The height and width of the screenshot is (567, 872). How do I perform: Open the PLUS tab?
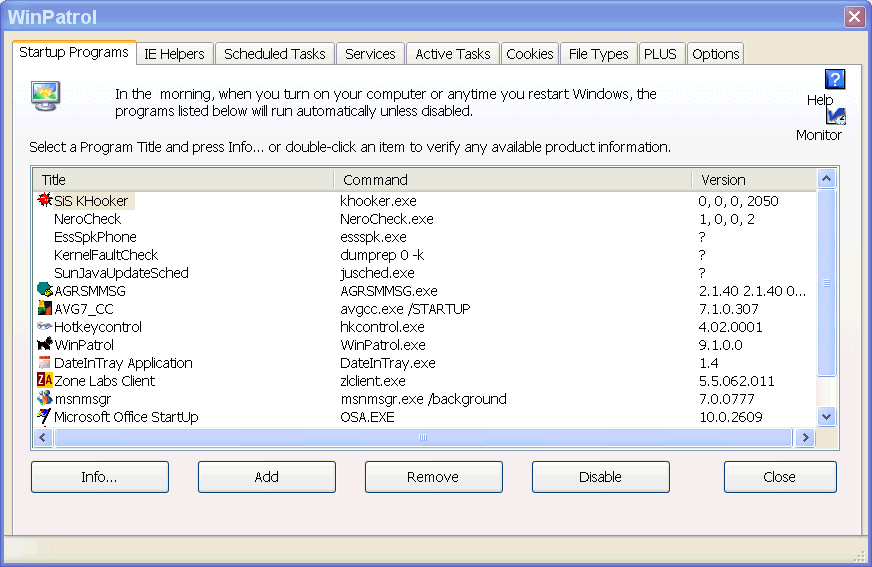pyautogui.click(x=660, y=54)
